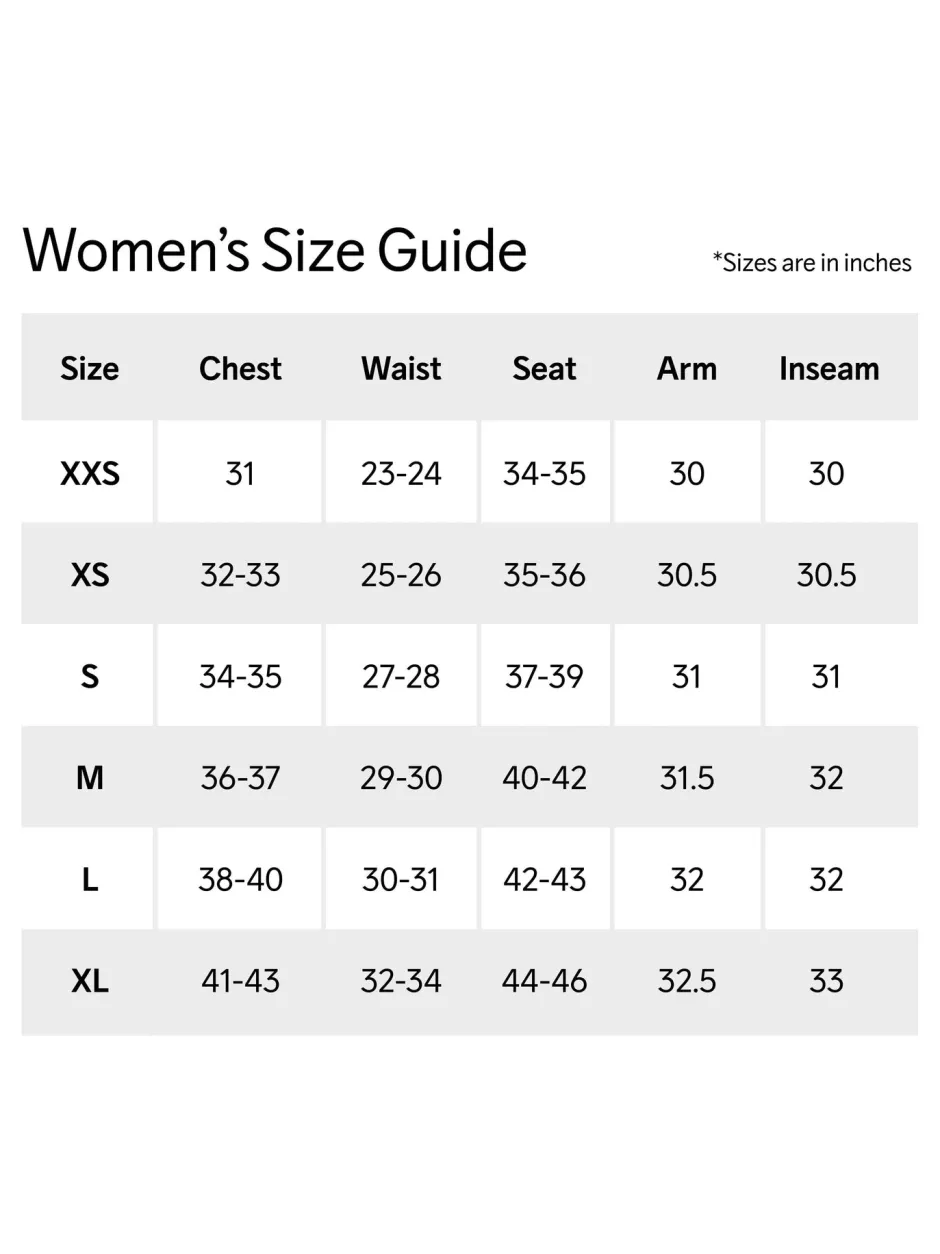The height and width of the screenshot is (1254, 940).
Task: Select the XL inseam value 33
Action: click(x=827, y=981)
